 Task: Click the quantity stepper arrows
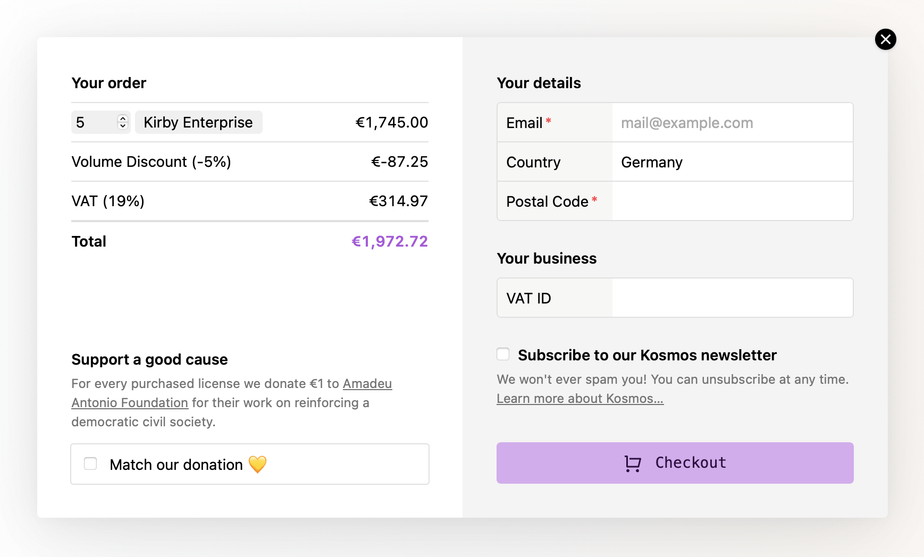(123, 122)
